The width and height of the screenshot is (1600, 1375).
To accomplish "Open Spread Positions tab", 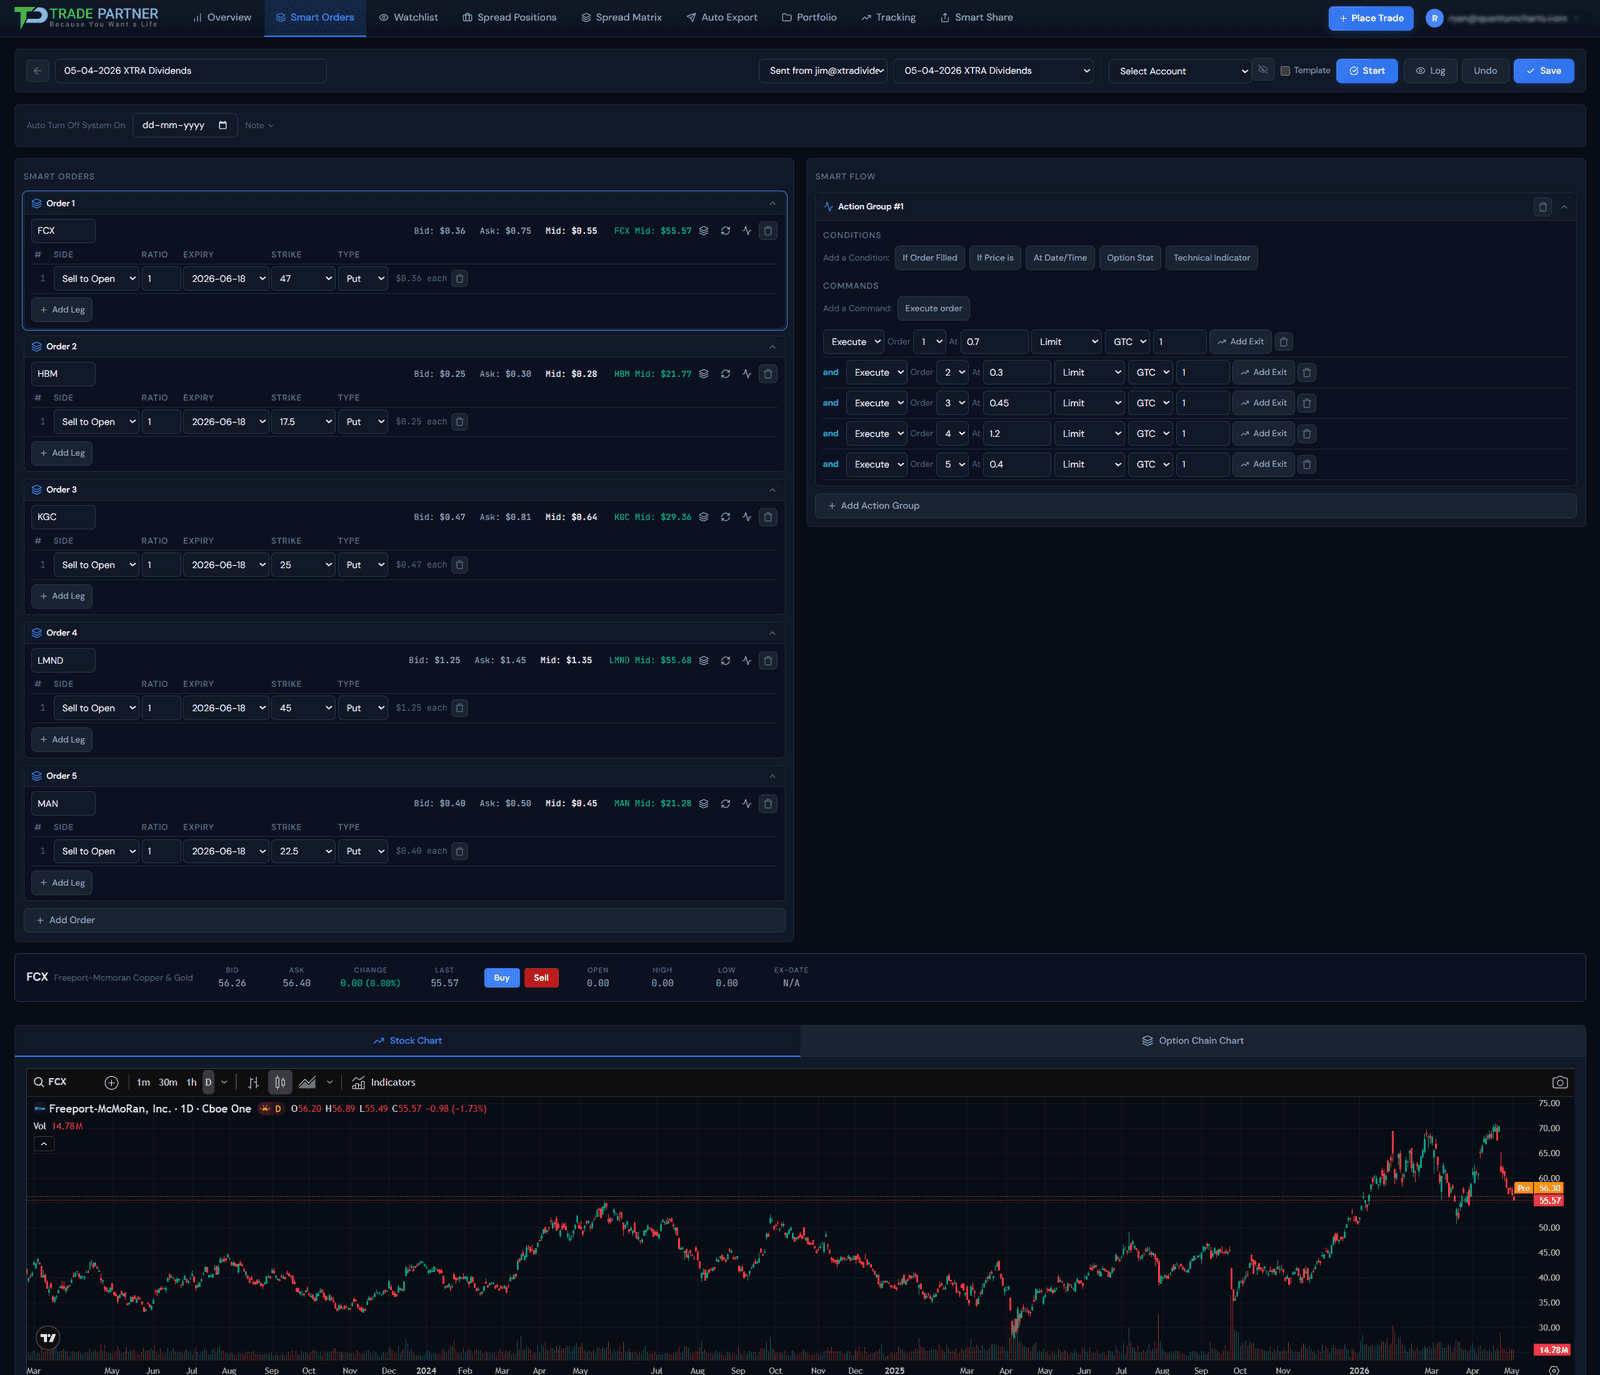I will (x=509, y=18).
